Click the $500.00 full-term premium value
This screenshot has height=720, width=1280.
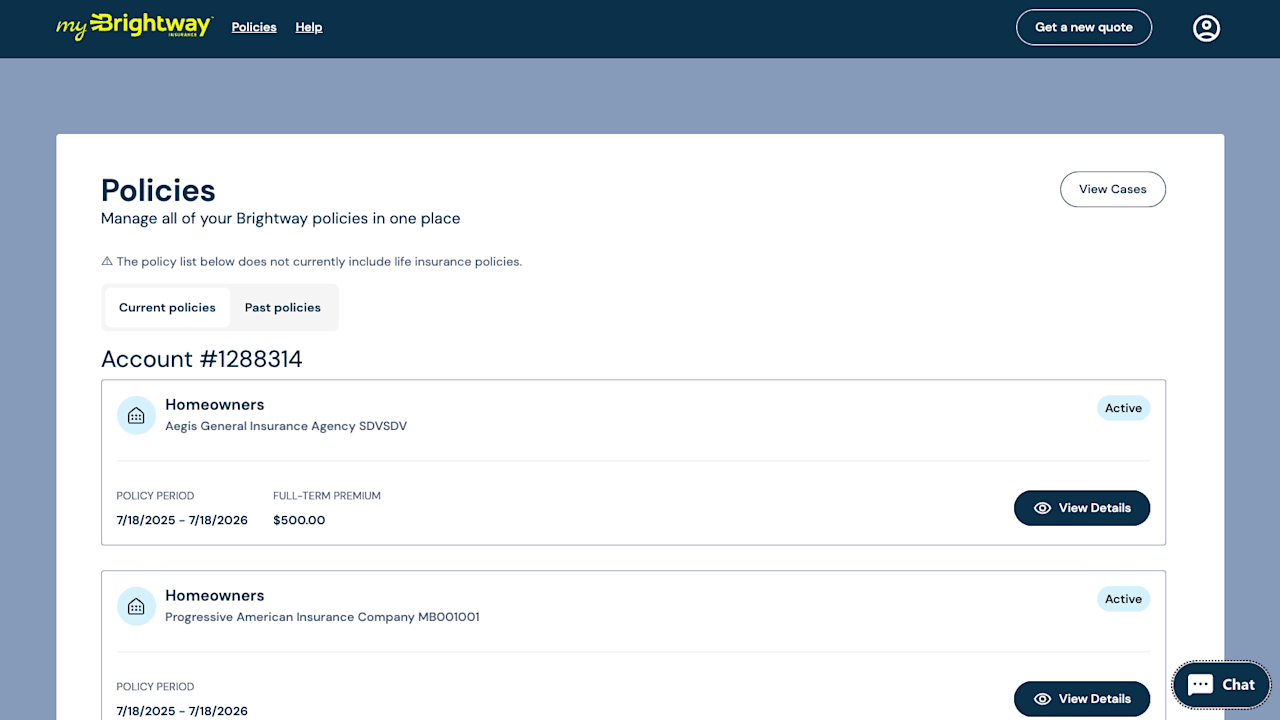point(299,520)
